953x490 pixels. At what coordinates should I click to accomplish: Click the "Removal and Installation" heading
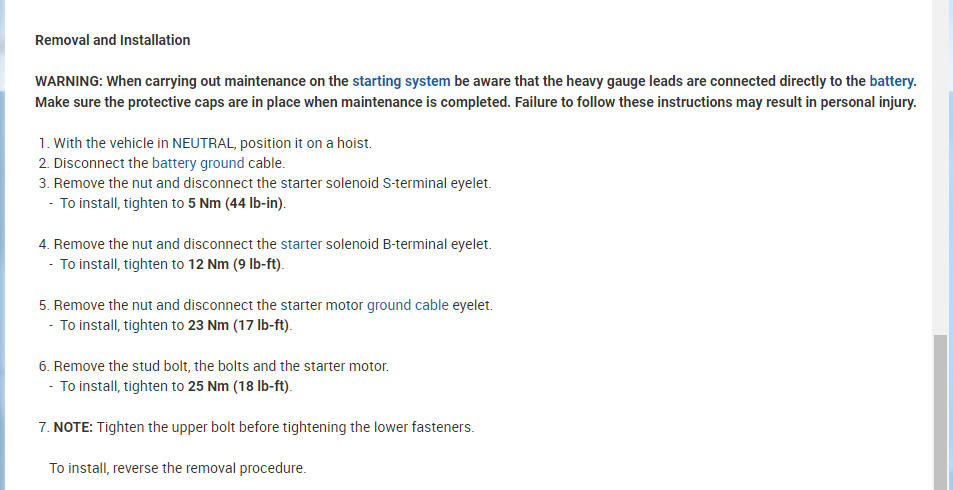(112, 40)
